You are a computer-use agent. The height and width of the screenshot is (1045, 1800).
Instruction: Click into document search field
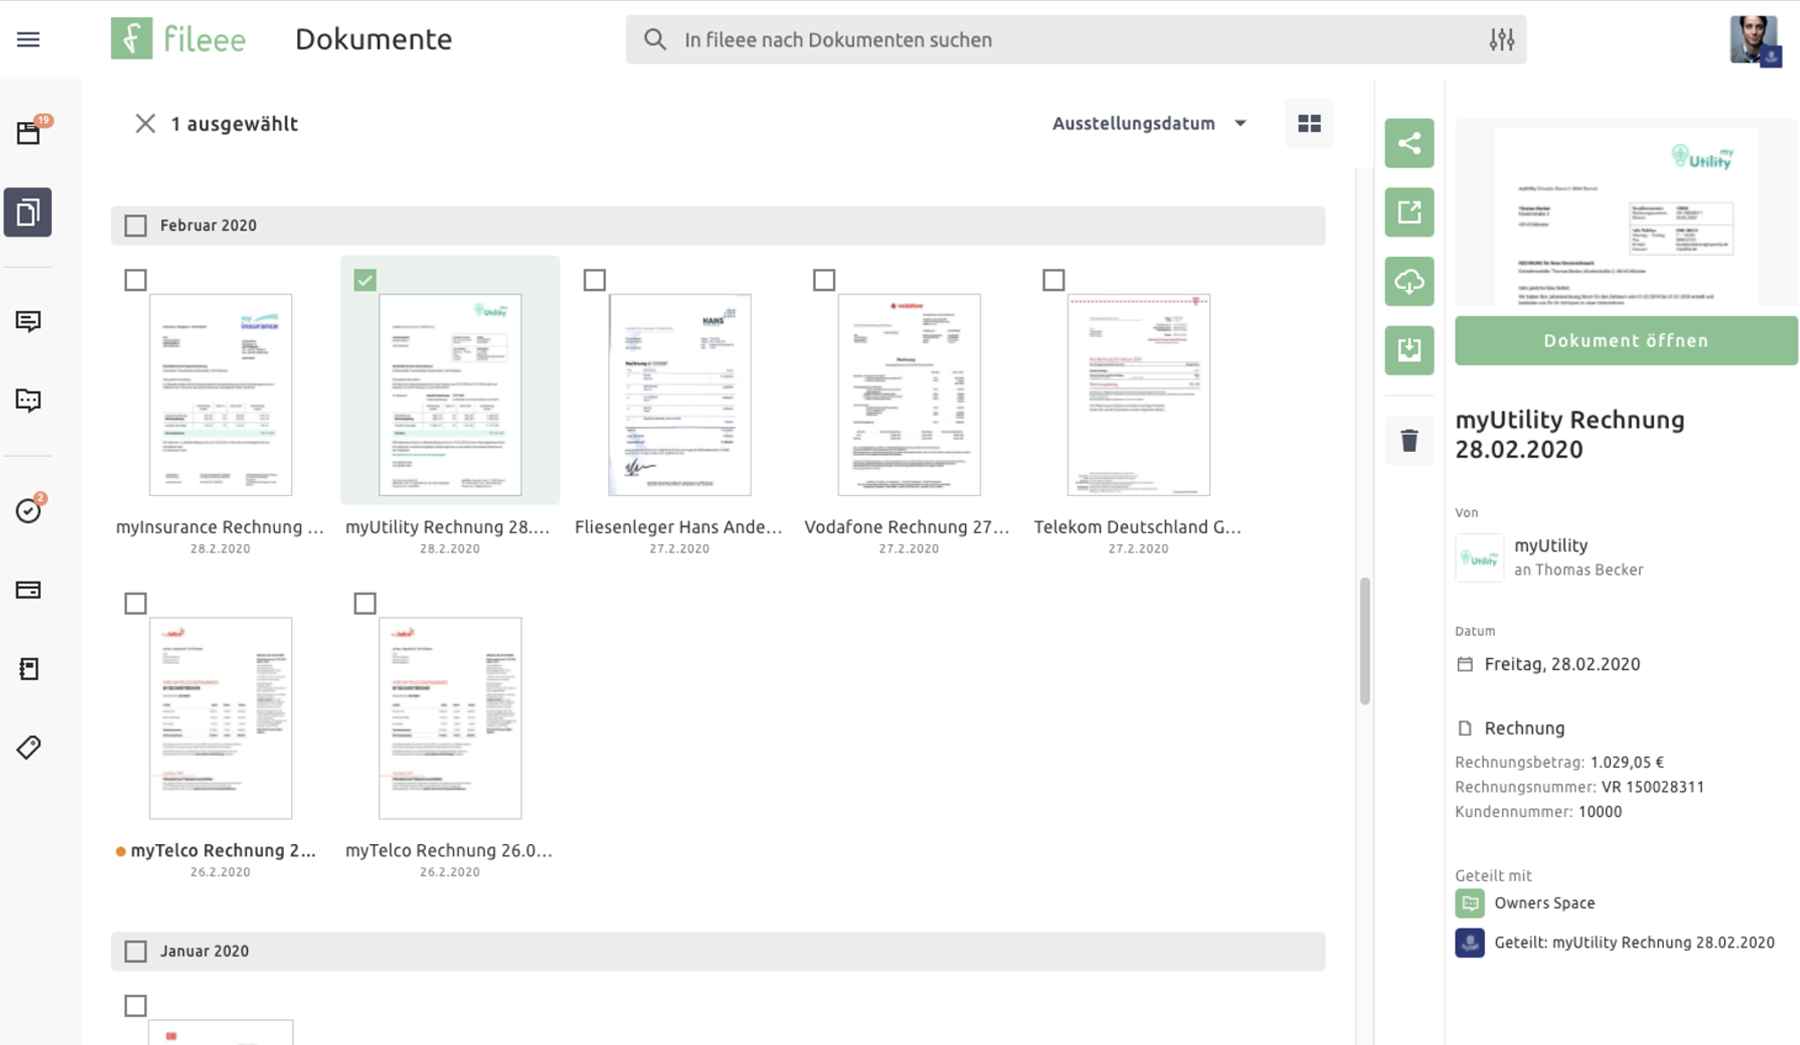pos(1075,40)
